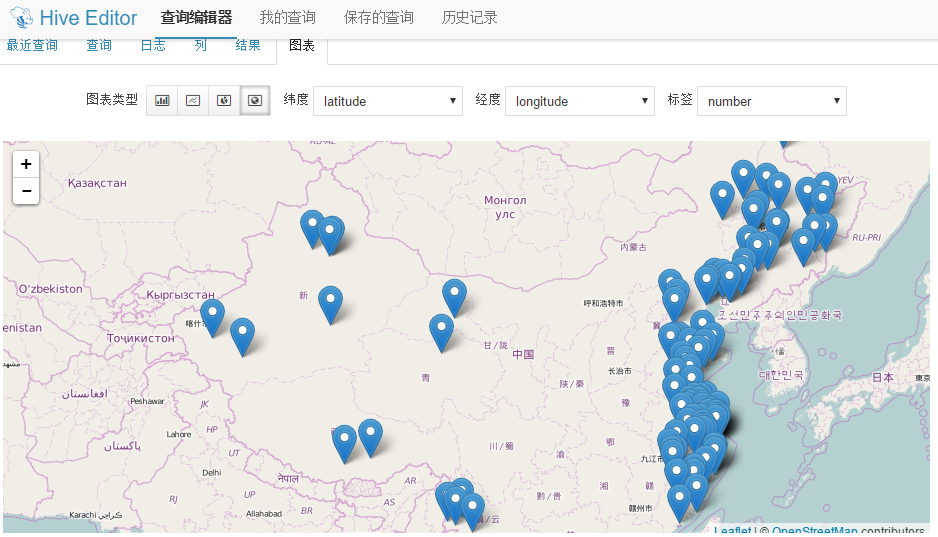The image size is (938, 537).
Task: Switch to the 图表 tab
Action: coord(302,45)
